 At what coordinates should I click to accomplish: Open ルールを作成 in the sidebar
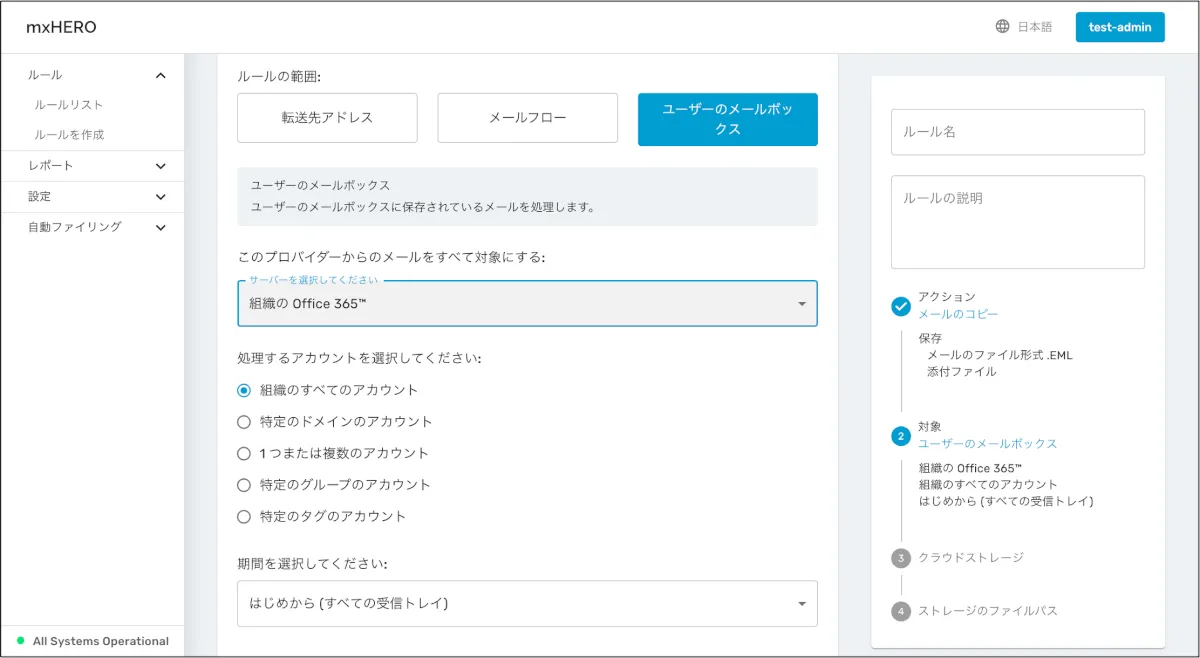coord(69,135)
